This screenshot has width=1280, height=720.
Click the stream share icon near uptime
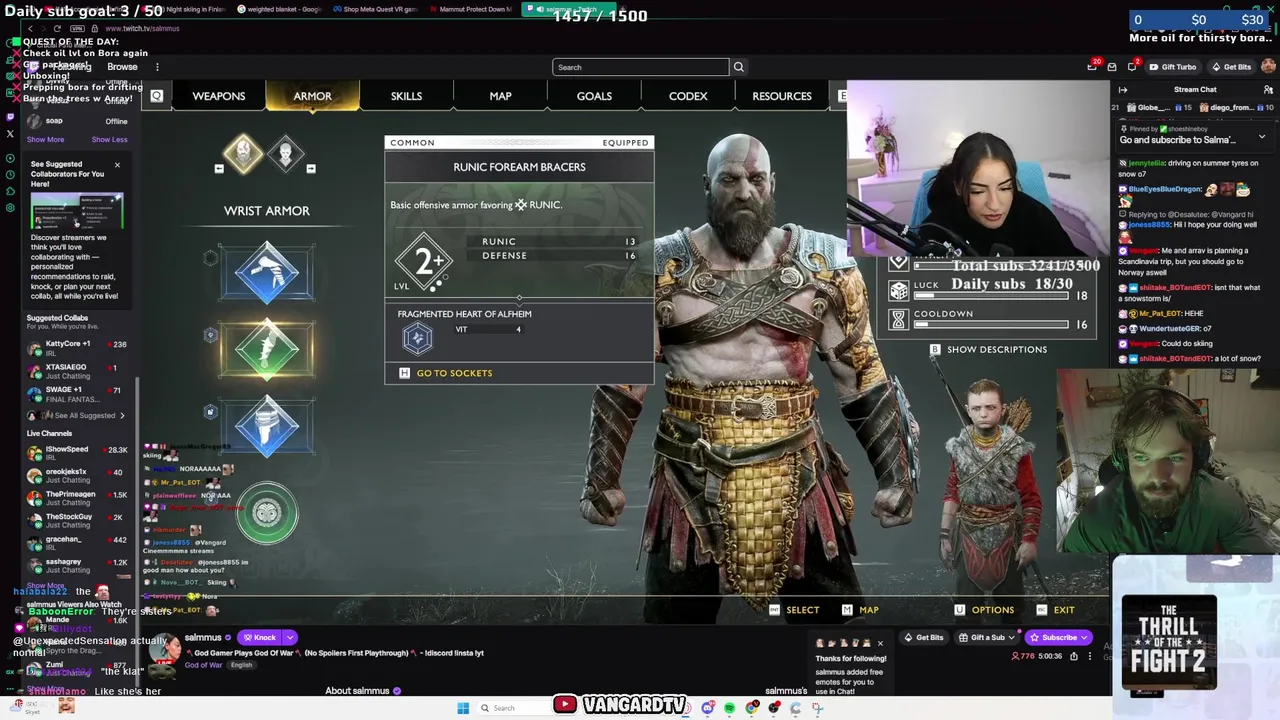coord(1074,656)
